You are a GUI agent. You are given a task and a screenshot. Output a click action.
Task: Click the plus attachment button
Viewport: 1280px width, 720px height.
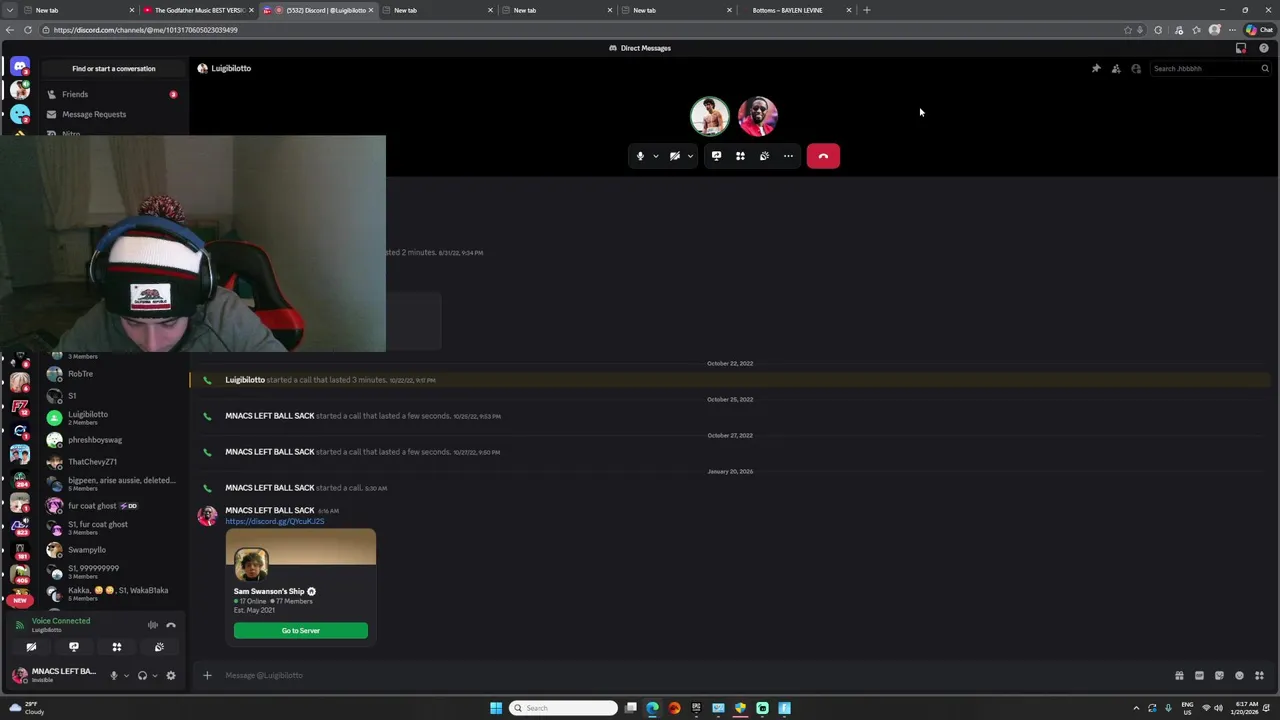pos(207,675)
